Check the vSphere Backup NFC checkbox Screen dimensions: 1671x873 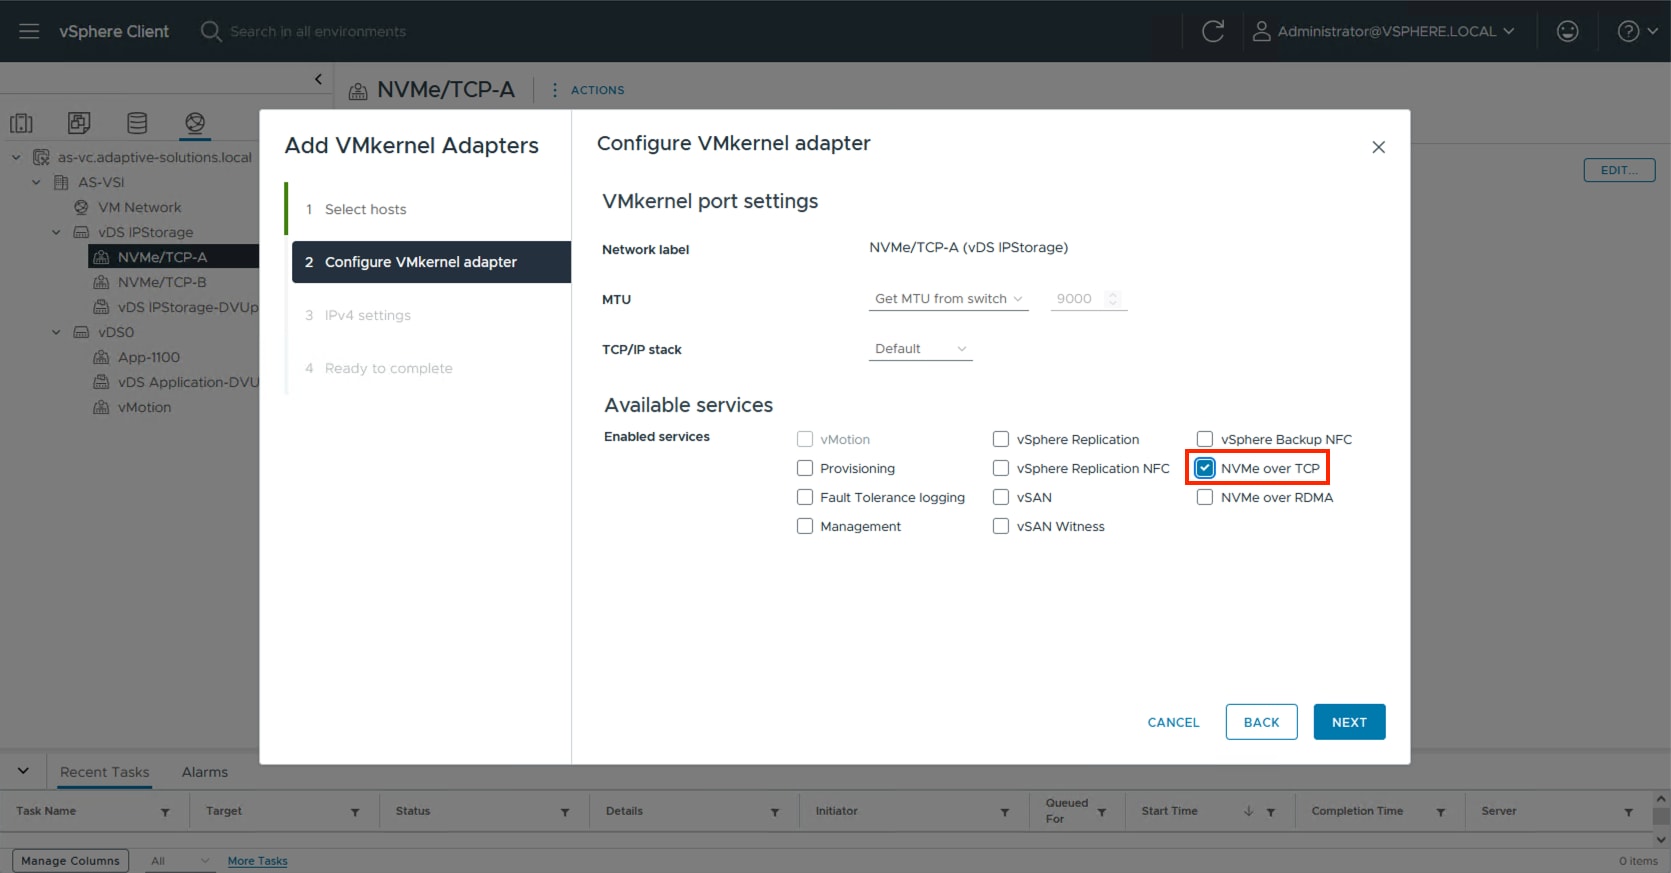[1205, 439]
